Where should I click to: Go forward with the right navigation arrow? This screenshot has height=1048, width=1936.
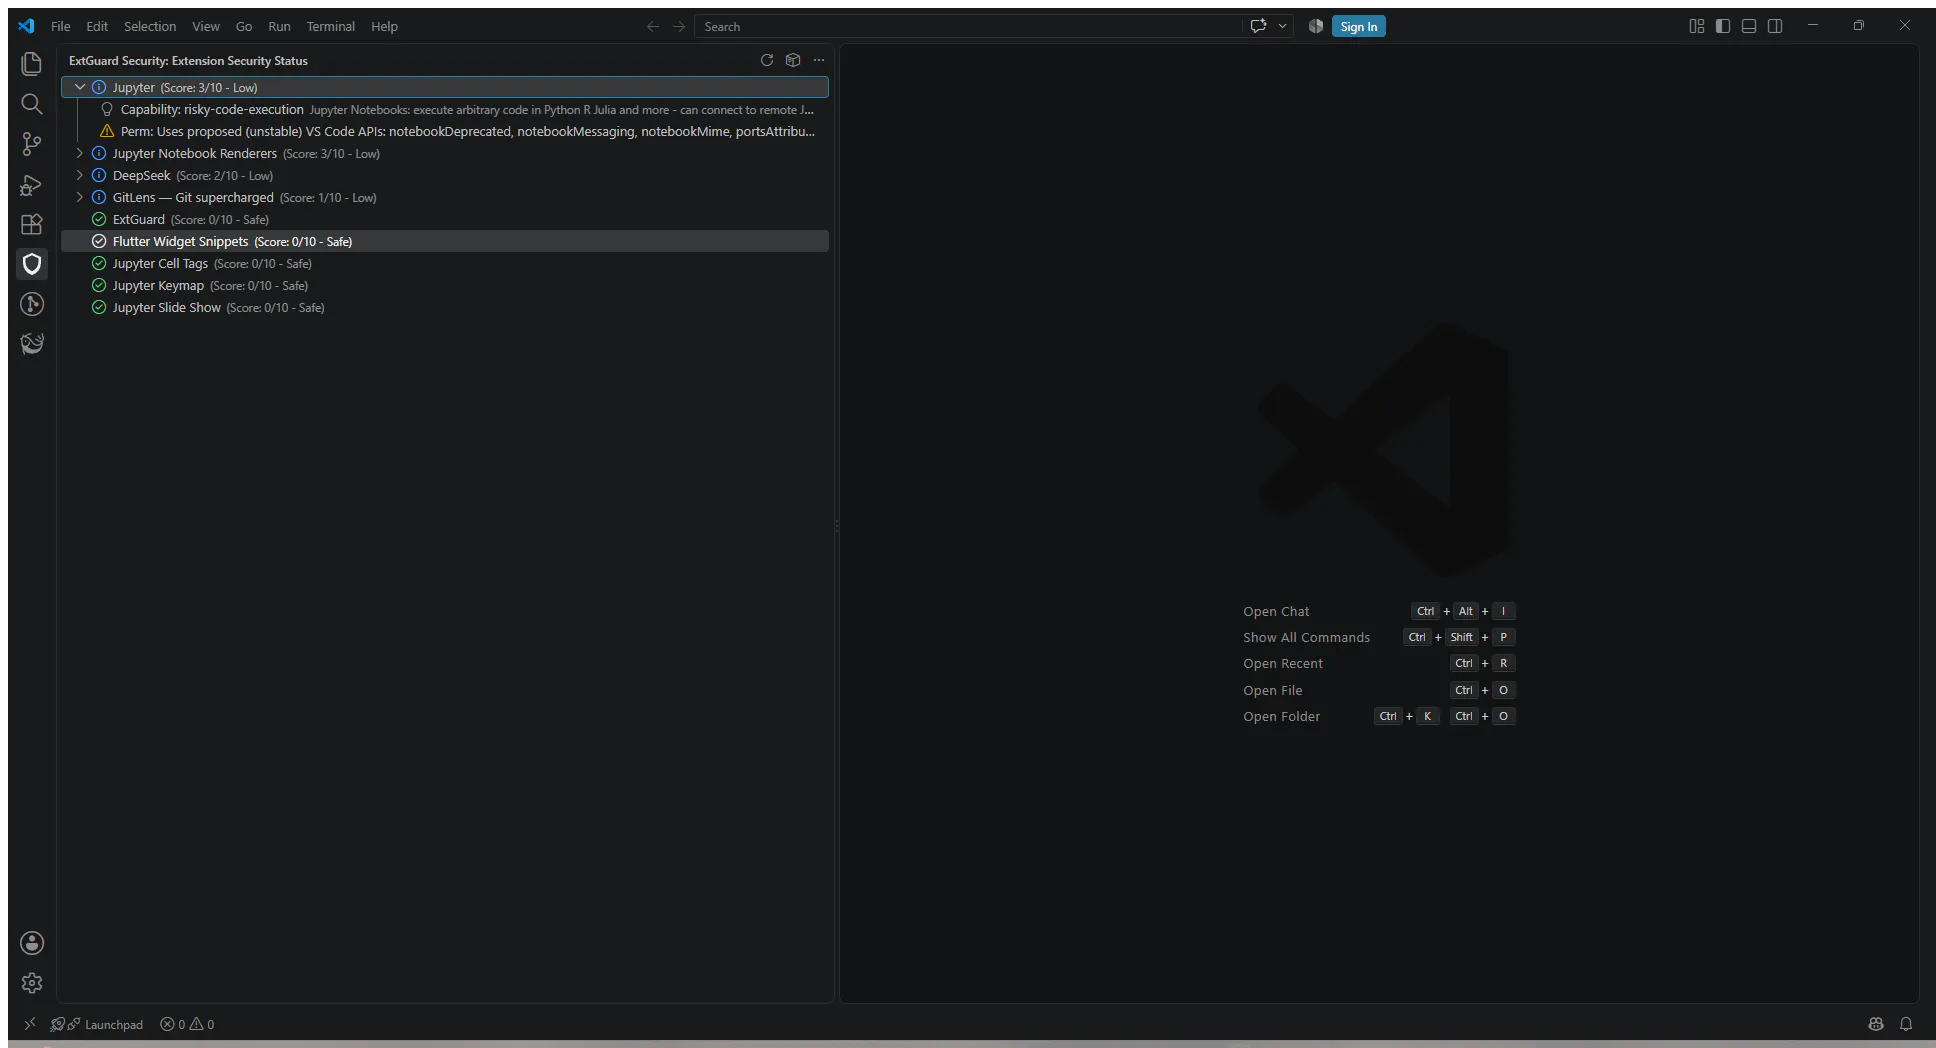(679, 26)
